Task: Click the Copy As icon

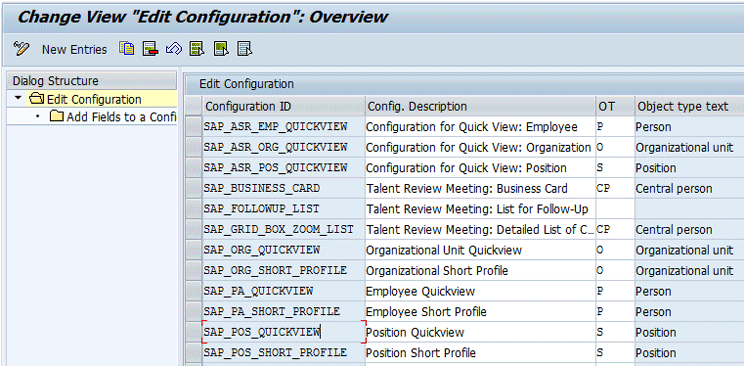Action: pos(127,48)
